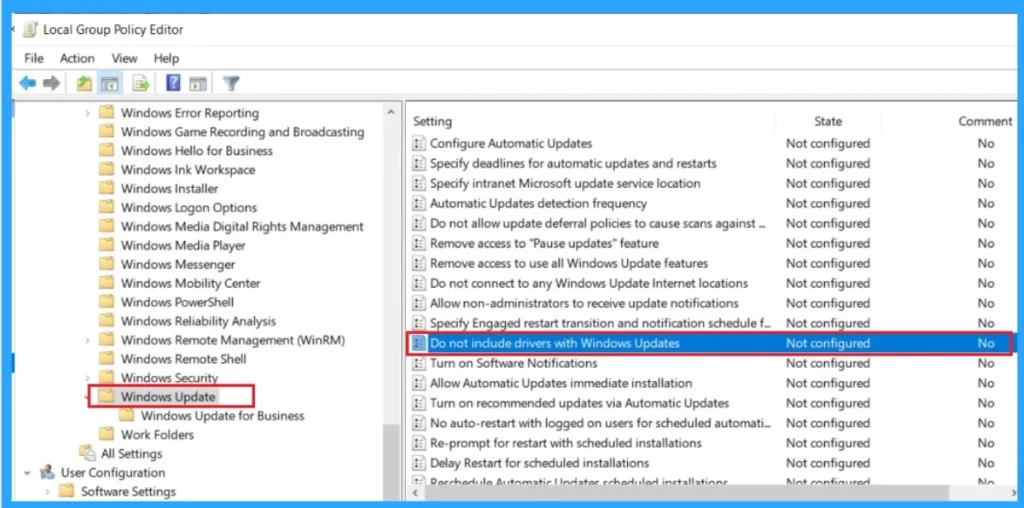Select the All Settings node icon
This screenshot has width=1024, height=508.
(86, 454)
